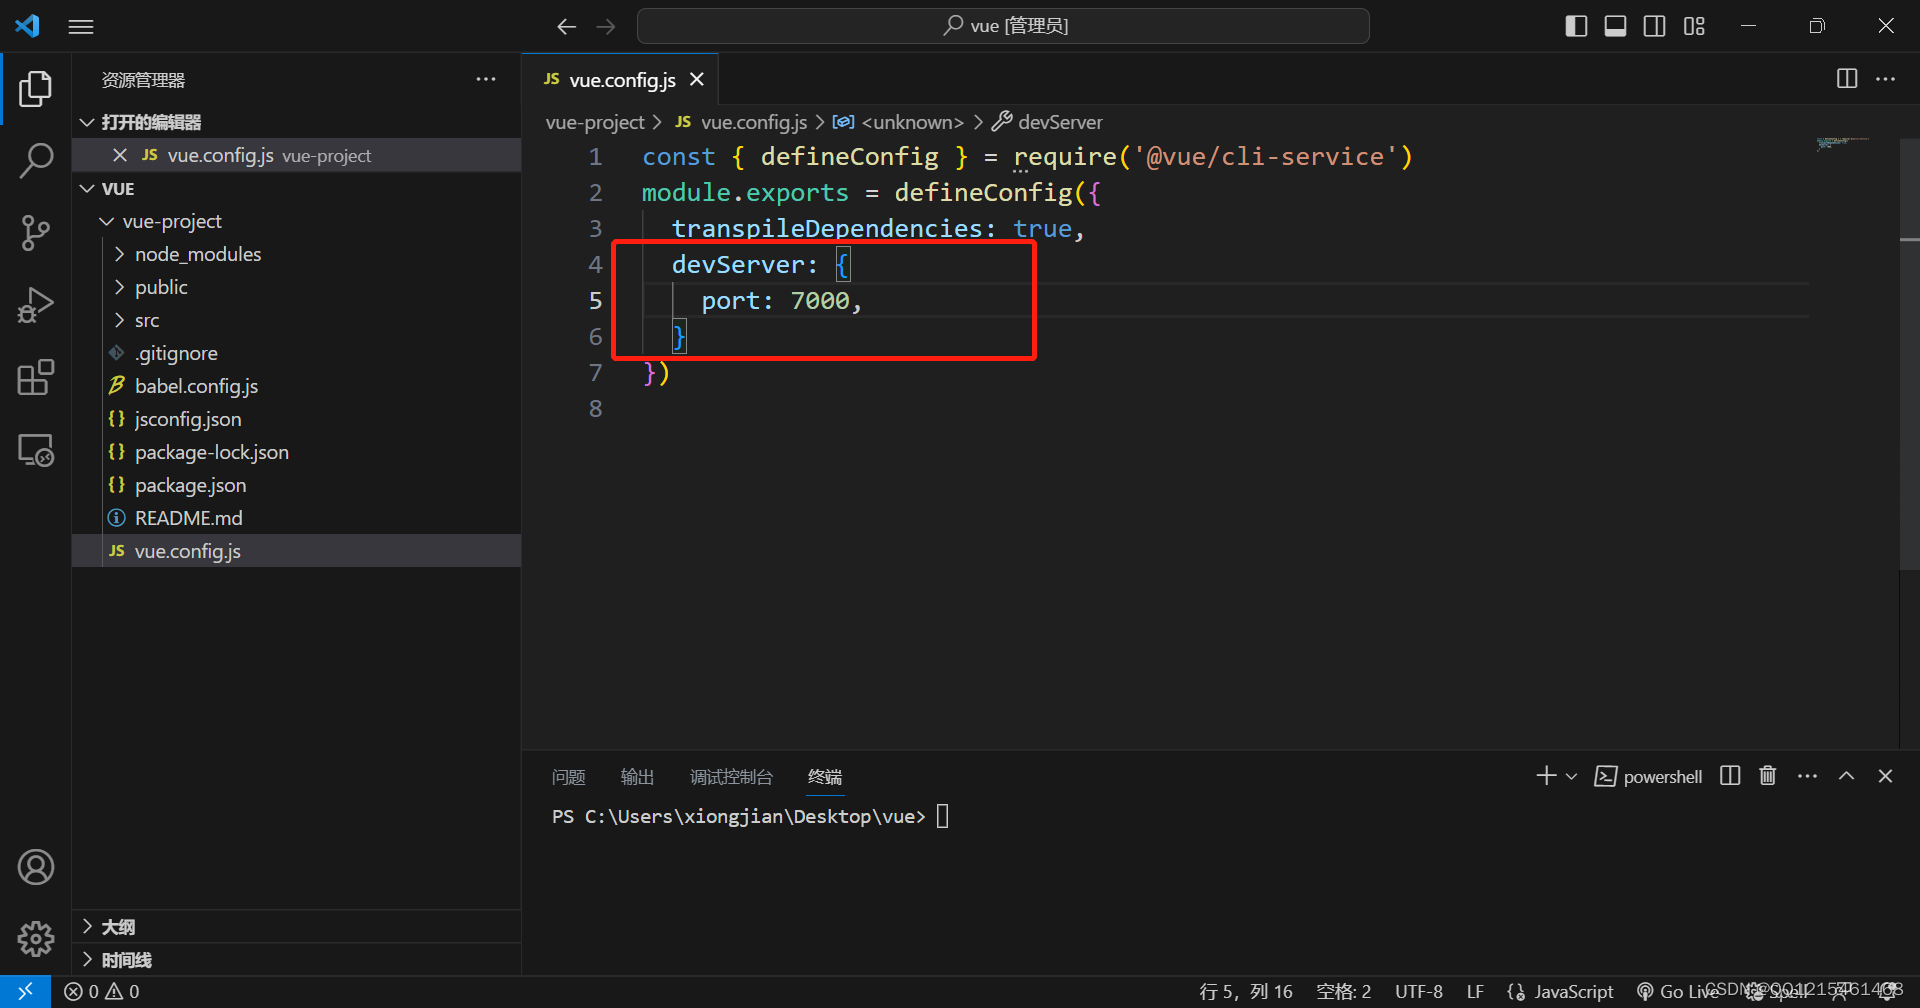Open the remote window status button
This screenshot has width=1920, height=1008.
[25, 991]
